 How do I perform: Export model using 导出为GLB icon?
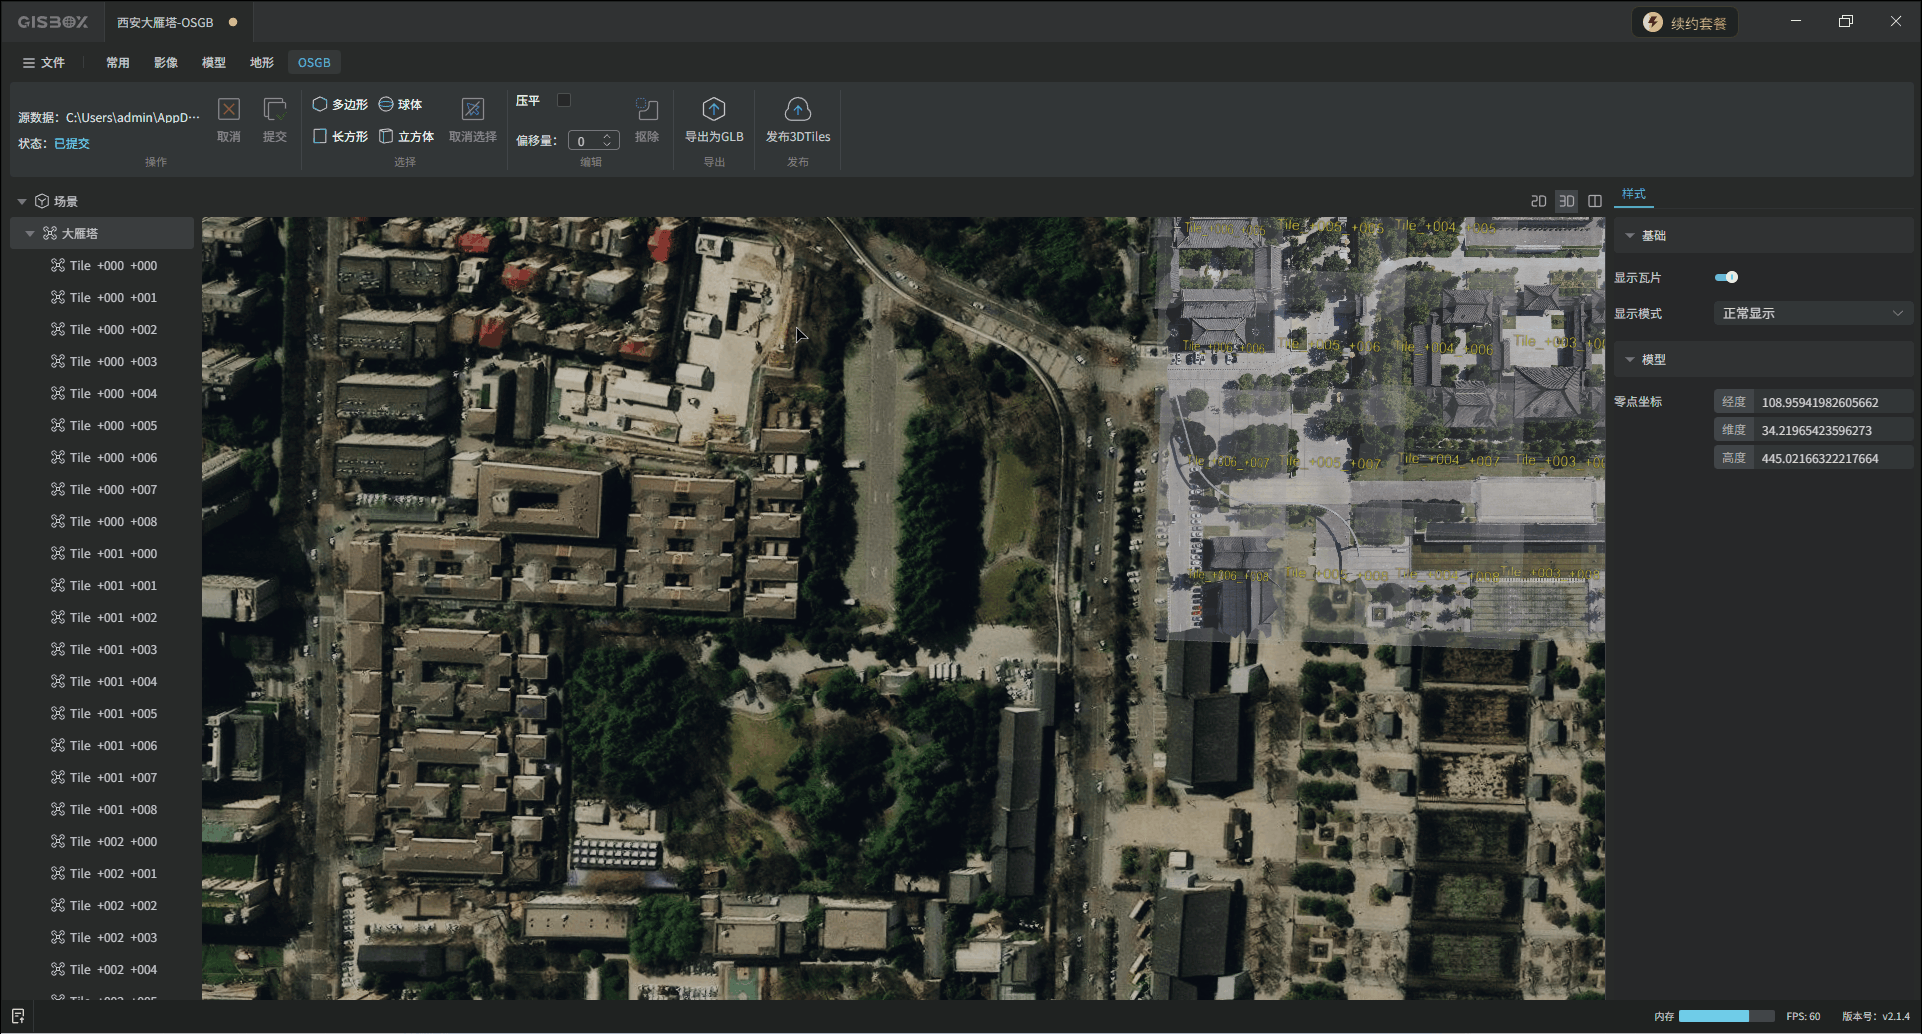(x=713, y=110)
